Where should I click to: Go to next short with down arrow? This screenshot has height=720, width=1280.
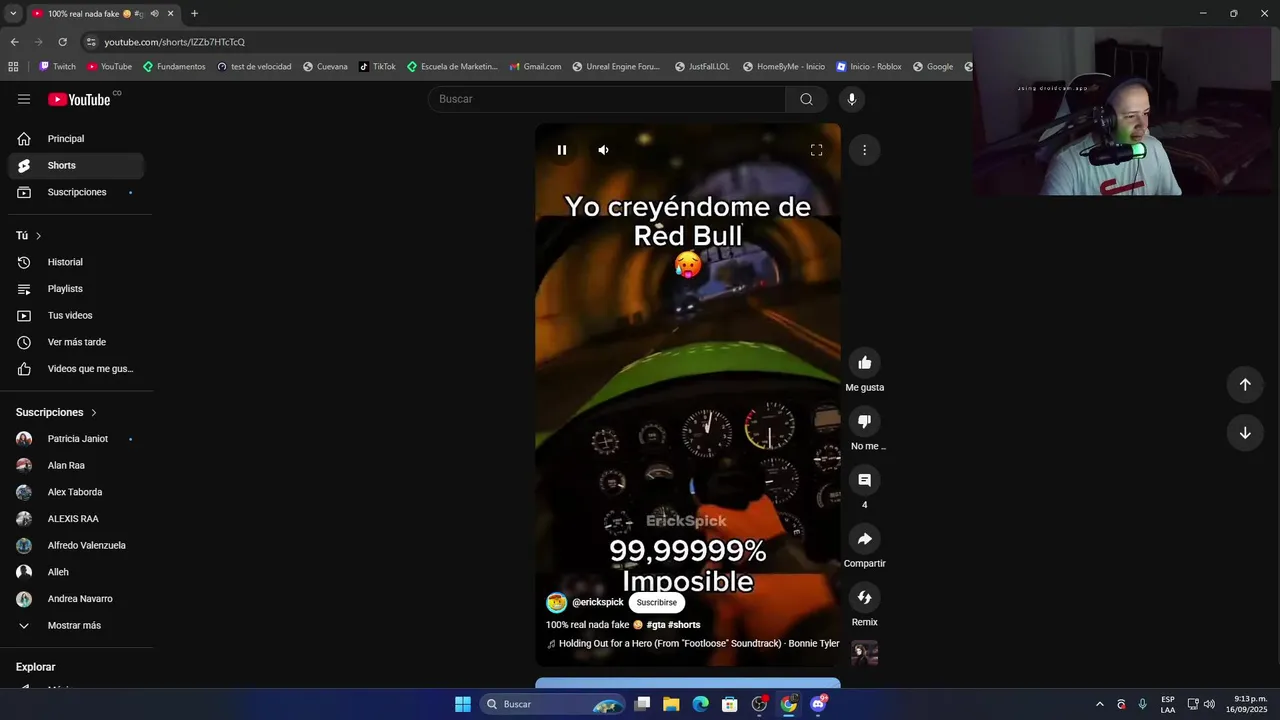coord(1245,433)
